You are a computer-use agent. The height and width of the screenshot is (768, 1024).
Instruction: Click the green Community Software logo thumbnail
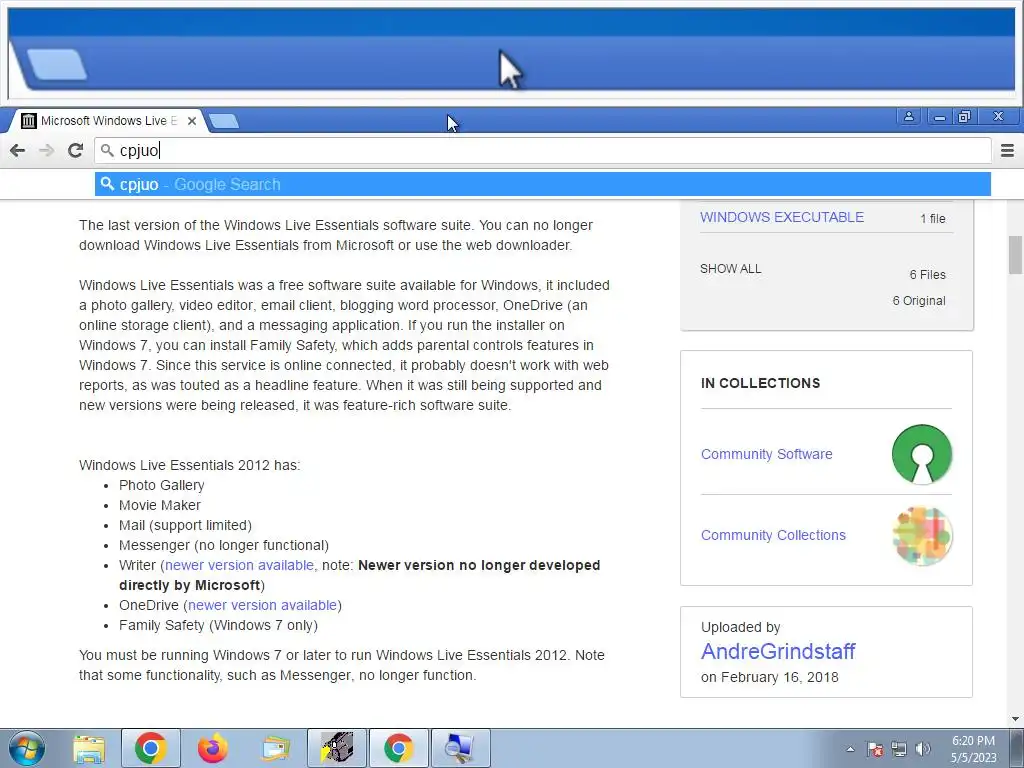tap(921, 454)
